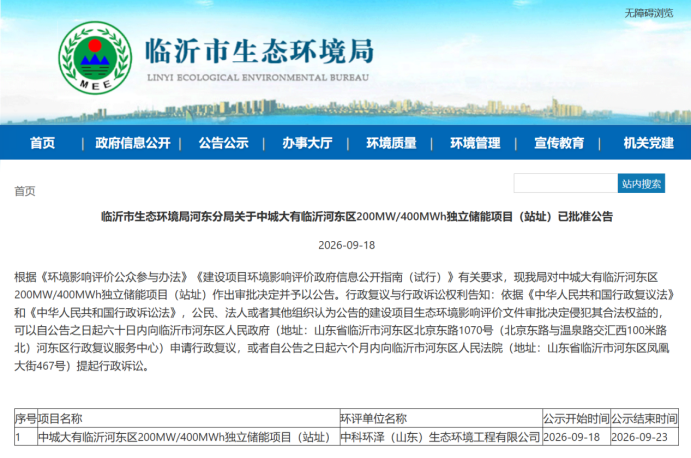This screenshot has height=458, width=691.
Task: Click the 首页 breadcrumb link
Action: (25, 191)
